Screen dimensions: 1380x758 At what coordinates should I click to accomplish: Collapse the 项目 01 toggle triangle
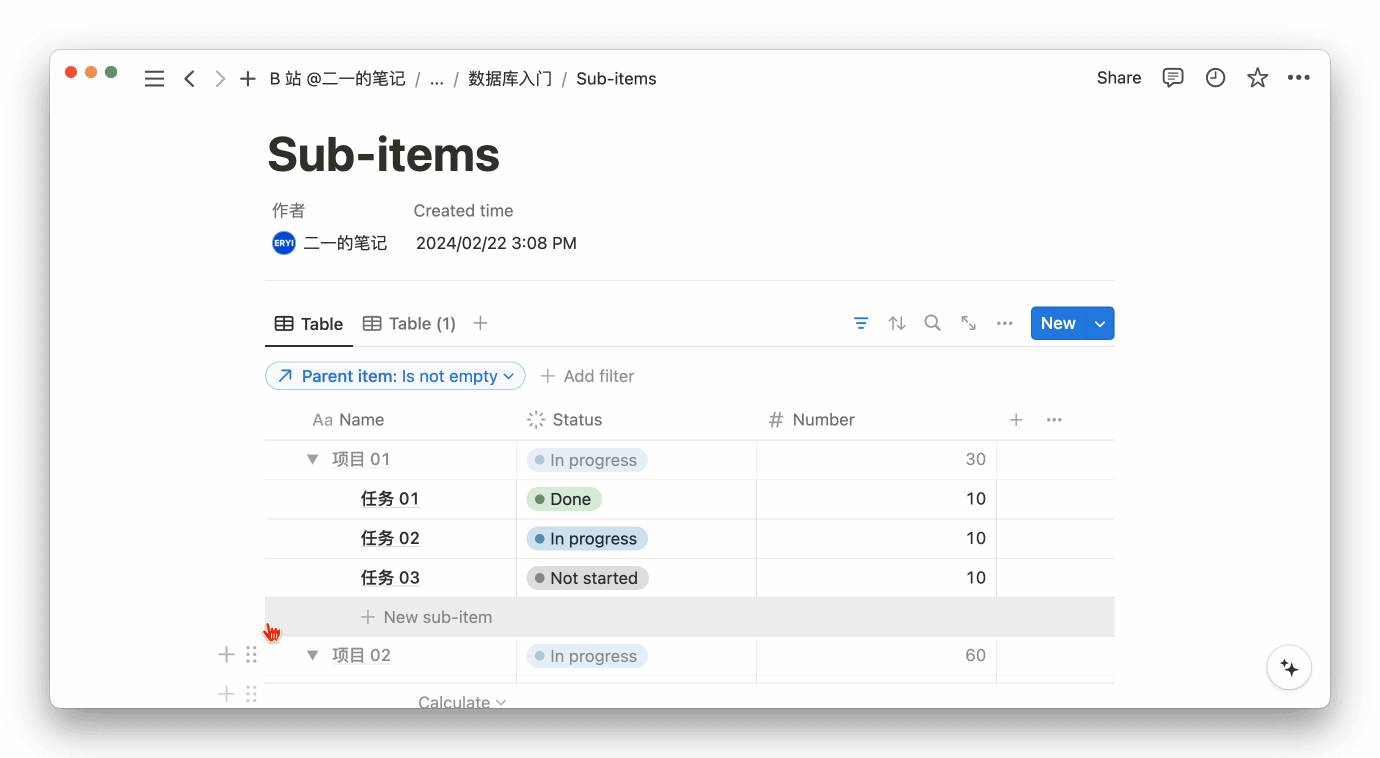pyautogui.click(x=312, y=459)
